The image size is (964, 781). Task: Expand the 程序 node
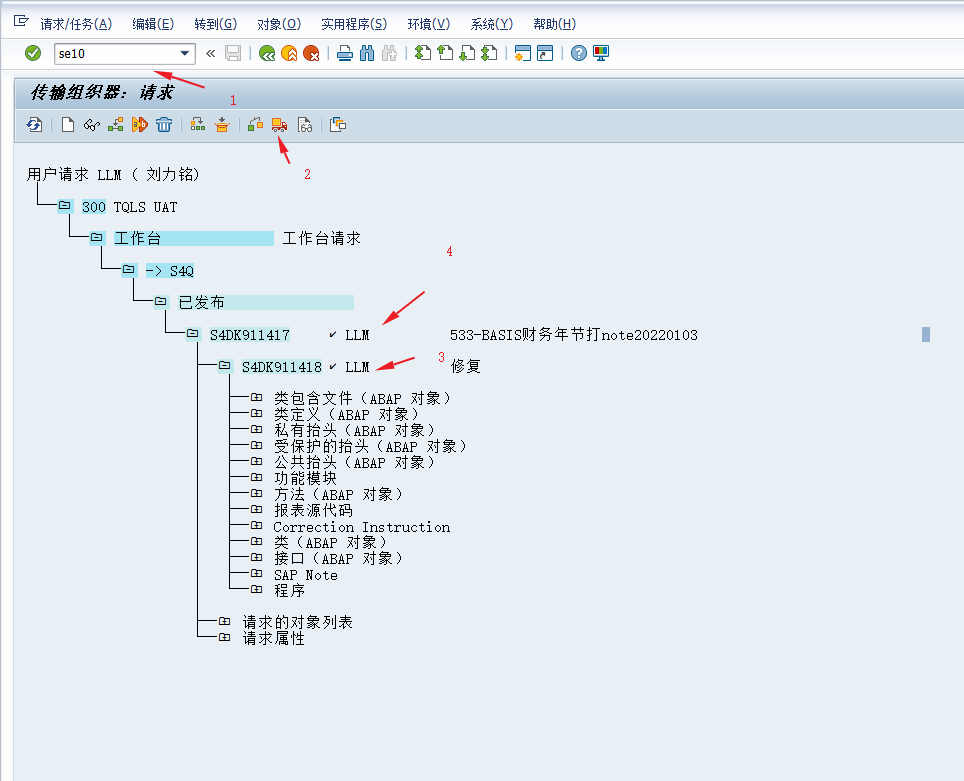coord(257,590)
